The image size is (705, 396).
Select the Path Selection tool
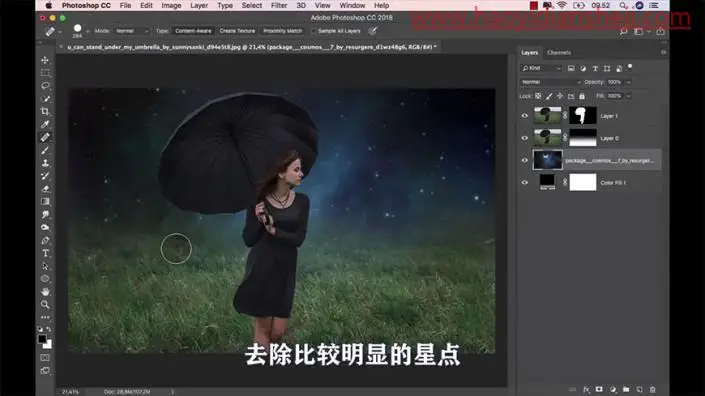[45, 266]
